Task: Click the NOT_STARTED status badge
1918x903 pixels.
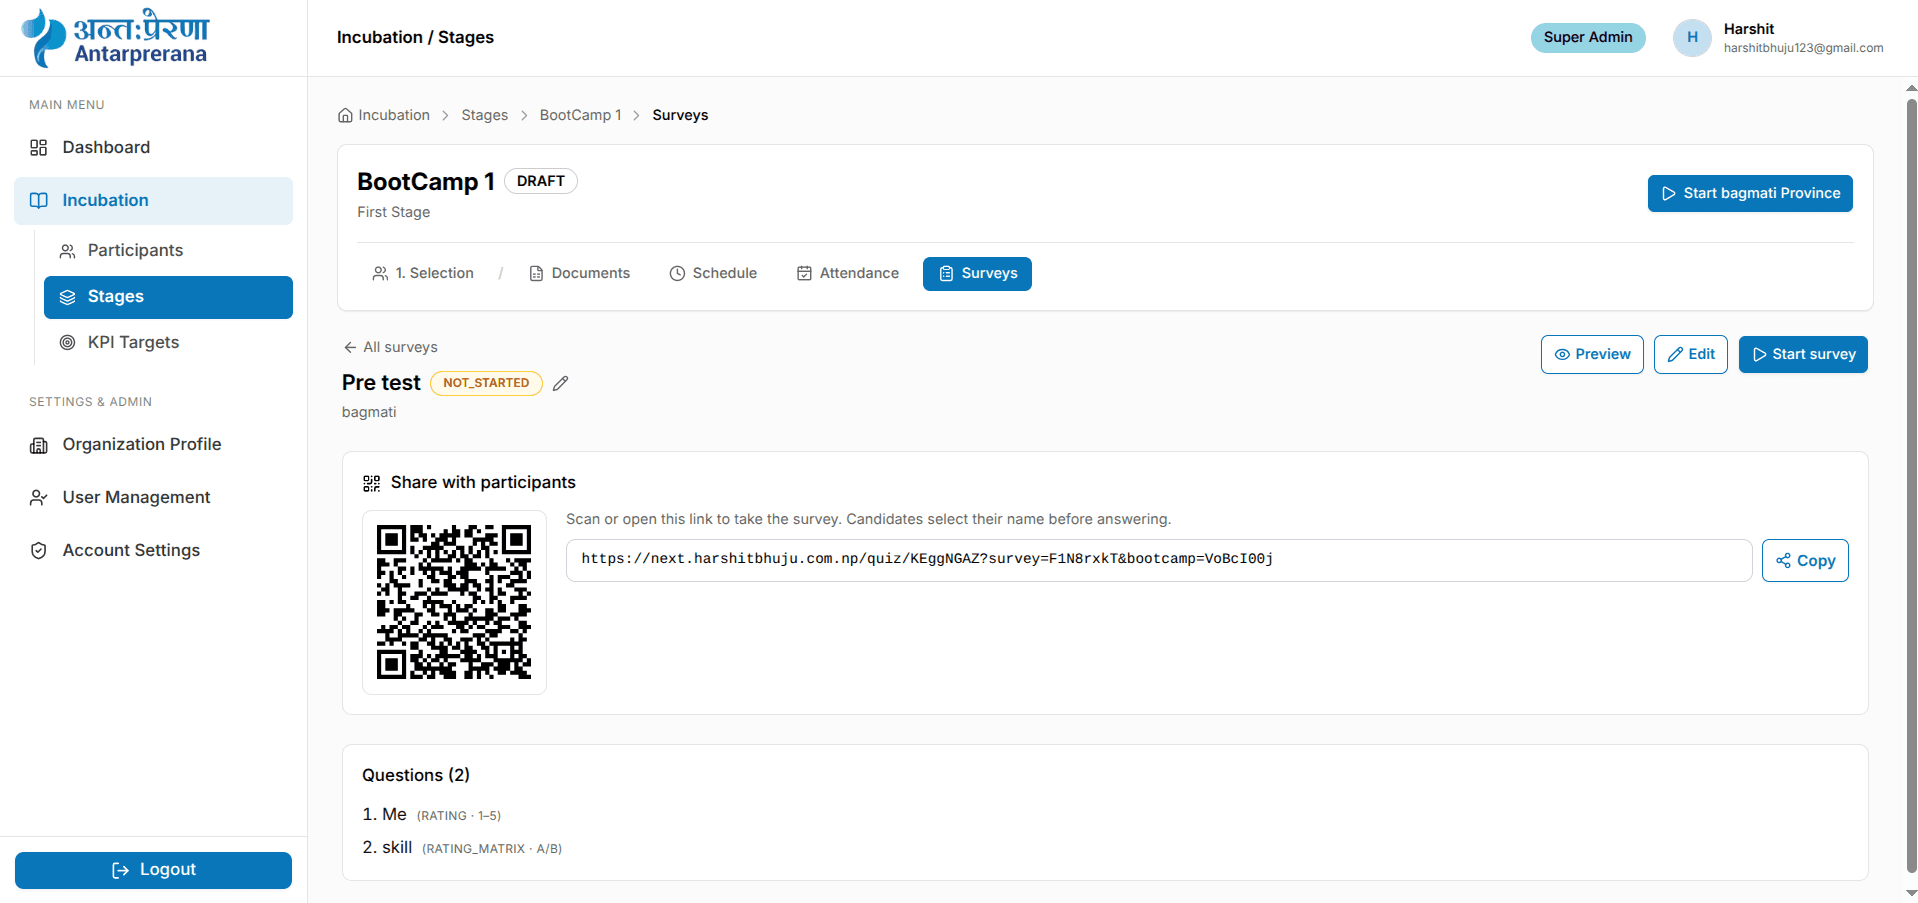Action: (486, 383)
